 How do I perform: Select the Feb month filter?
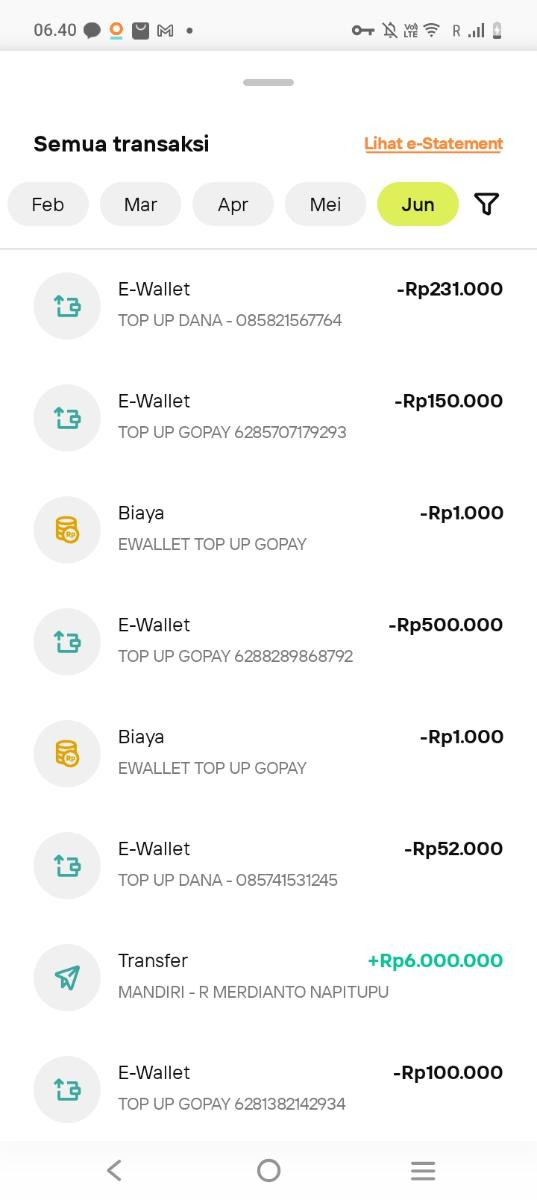click(48, 204)
